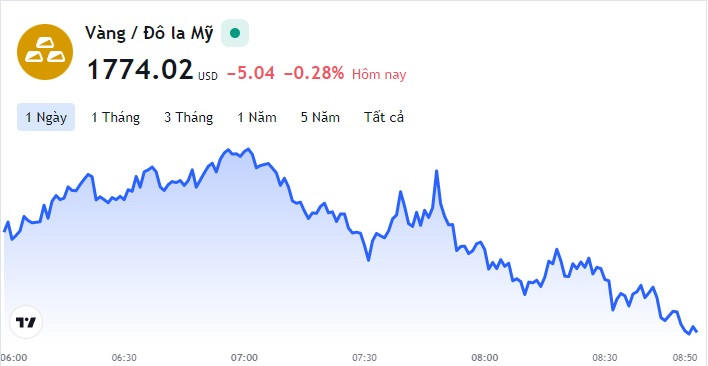Select the Tất cả time range
The image size is (708, 366).
pos(384,117)
